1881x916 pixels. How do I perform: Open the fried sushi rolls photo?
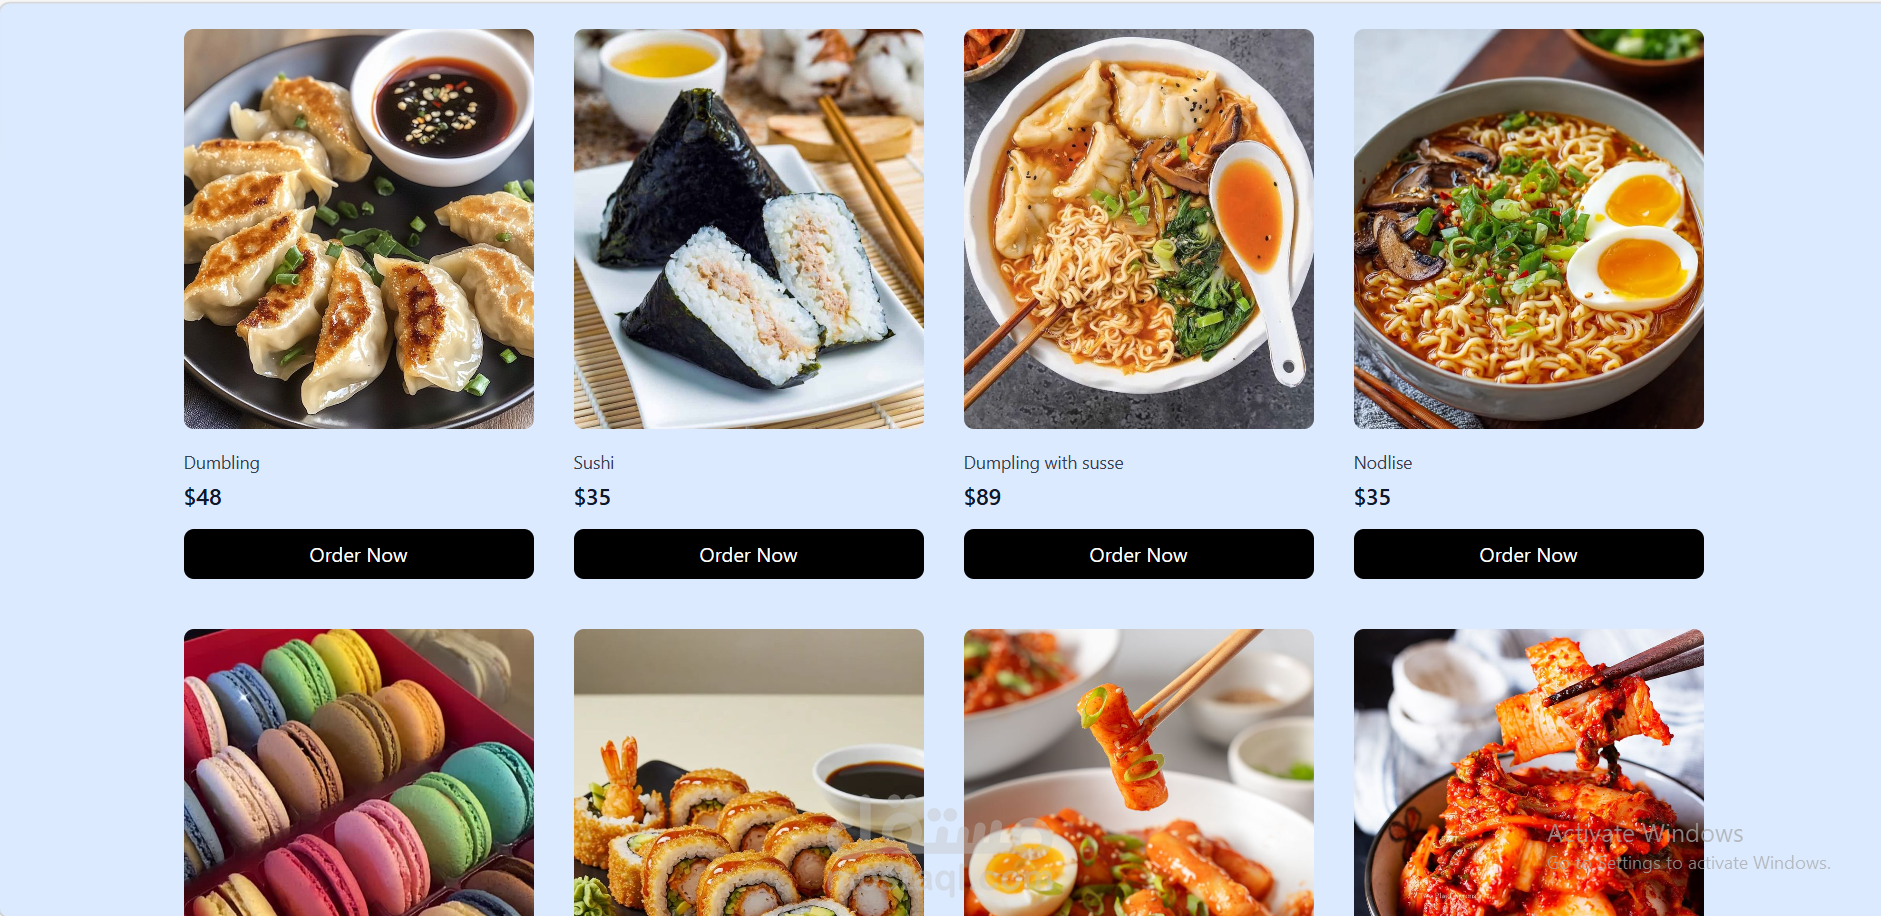coord(748,772)
